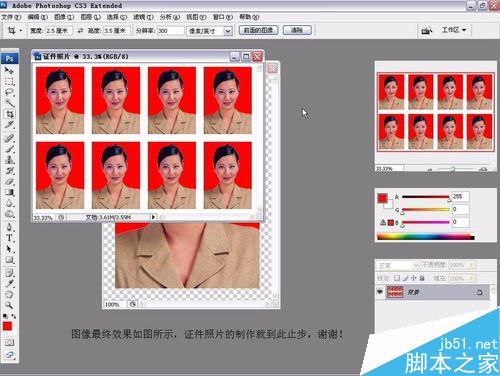Select the Crop tool in toolbox
The width and height of the screenshot is (500, 376).
pyautogui.click(x=9, y=114)
